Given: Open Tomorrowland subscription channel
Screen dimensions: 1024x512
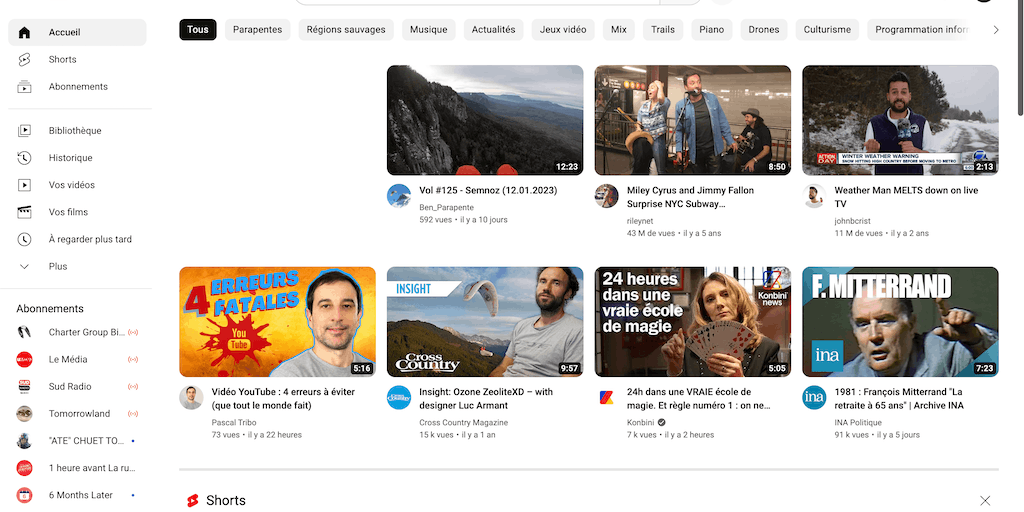Looking at the screenshot, I should [79, 414].
